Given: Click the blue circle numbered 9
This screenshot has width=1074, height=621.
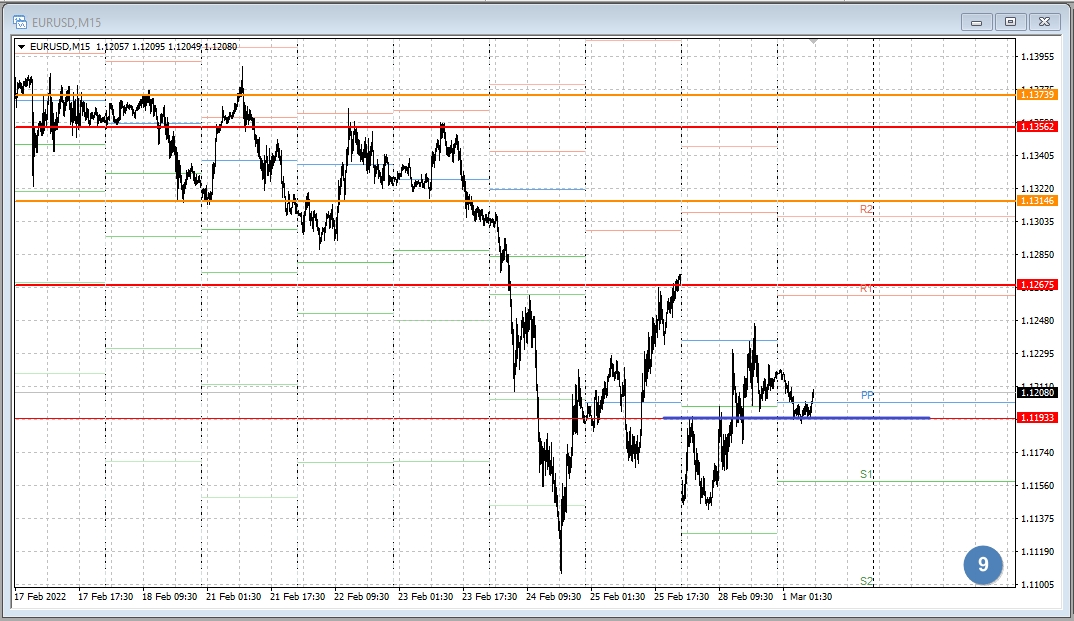Looking at the screenshot, I should point(983,565).
